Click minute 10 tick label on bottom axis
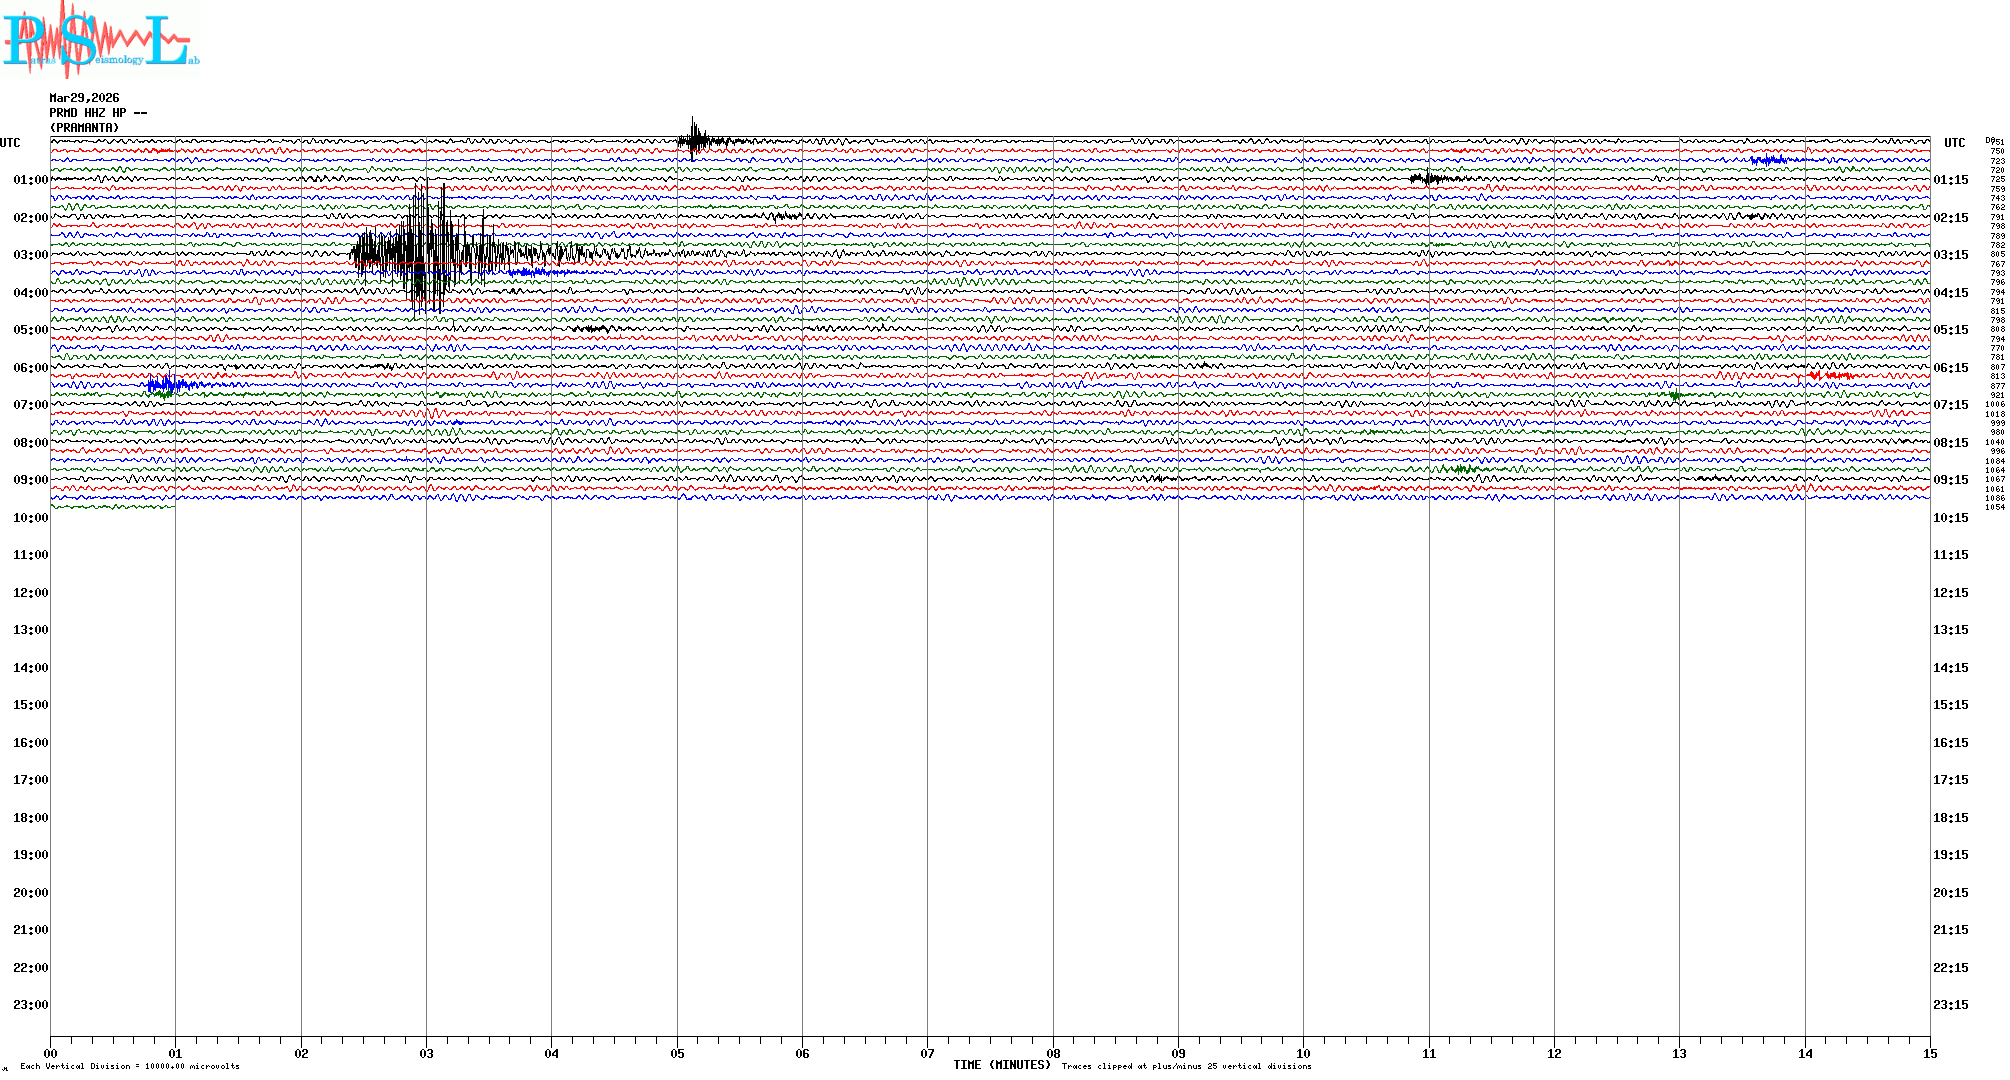The width and height of the screenshot is (2010, 1080). click(1303, 1053)
